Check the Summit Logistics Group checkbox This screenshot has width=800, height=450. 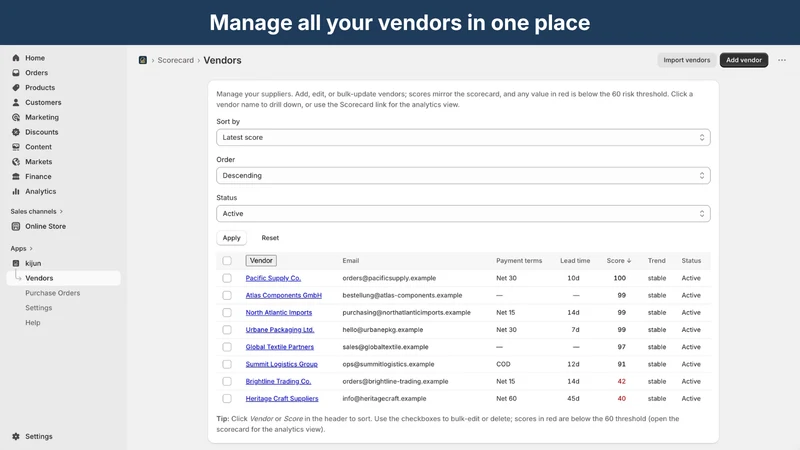pos(227,364)
